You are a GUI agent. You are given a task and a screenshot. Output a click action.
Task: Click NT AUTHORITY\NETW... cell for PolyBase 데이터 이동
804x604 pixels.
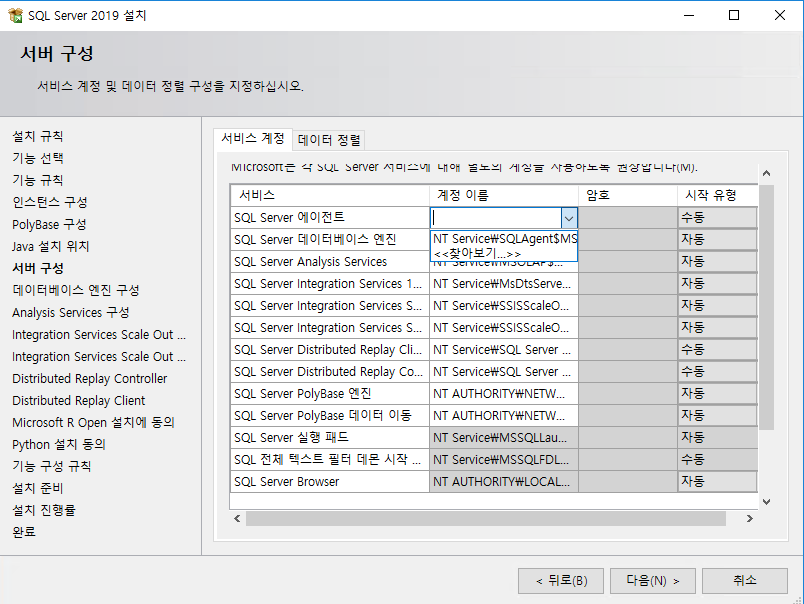(504, 416)
